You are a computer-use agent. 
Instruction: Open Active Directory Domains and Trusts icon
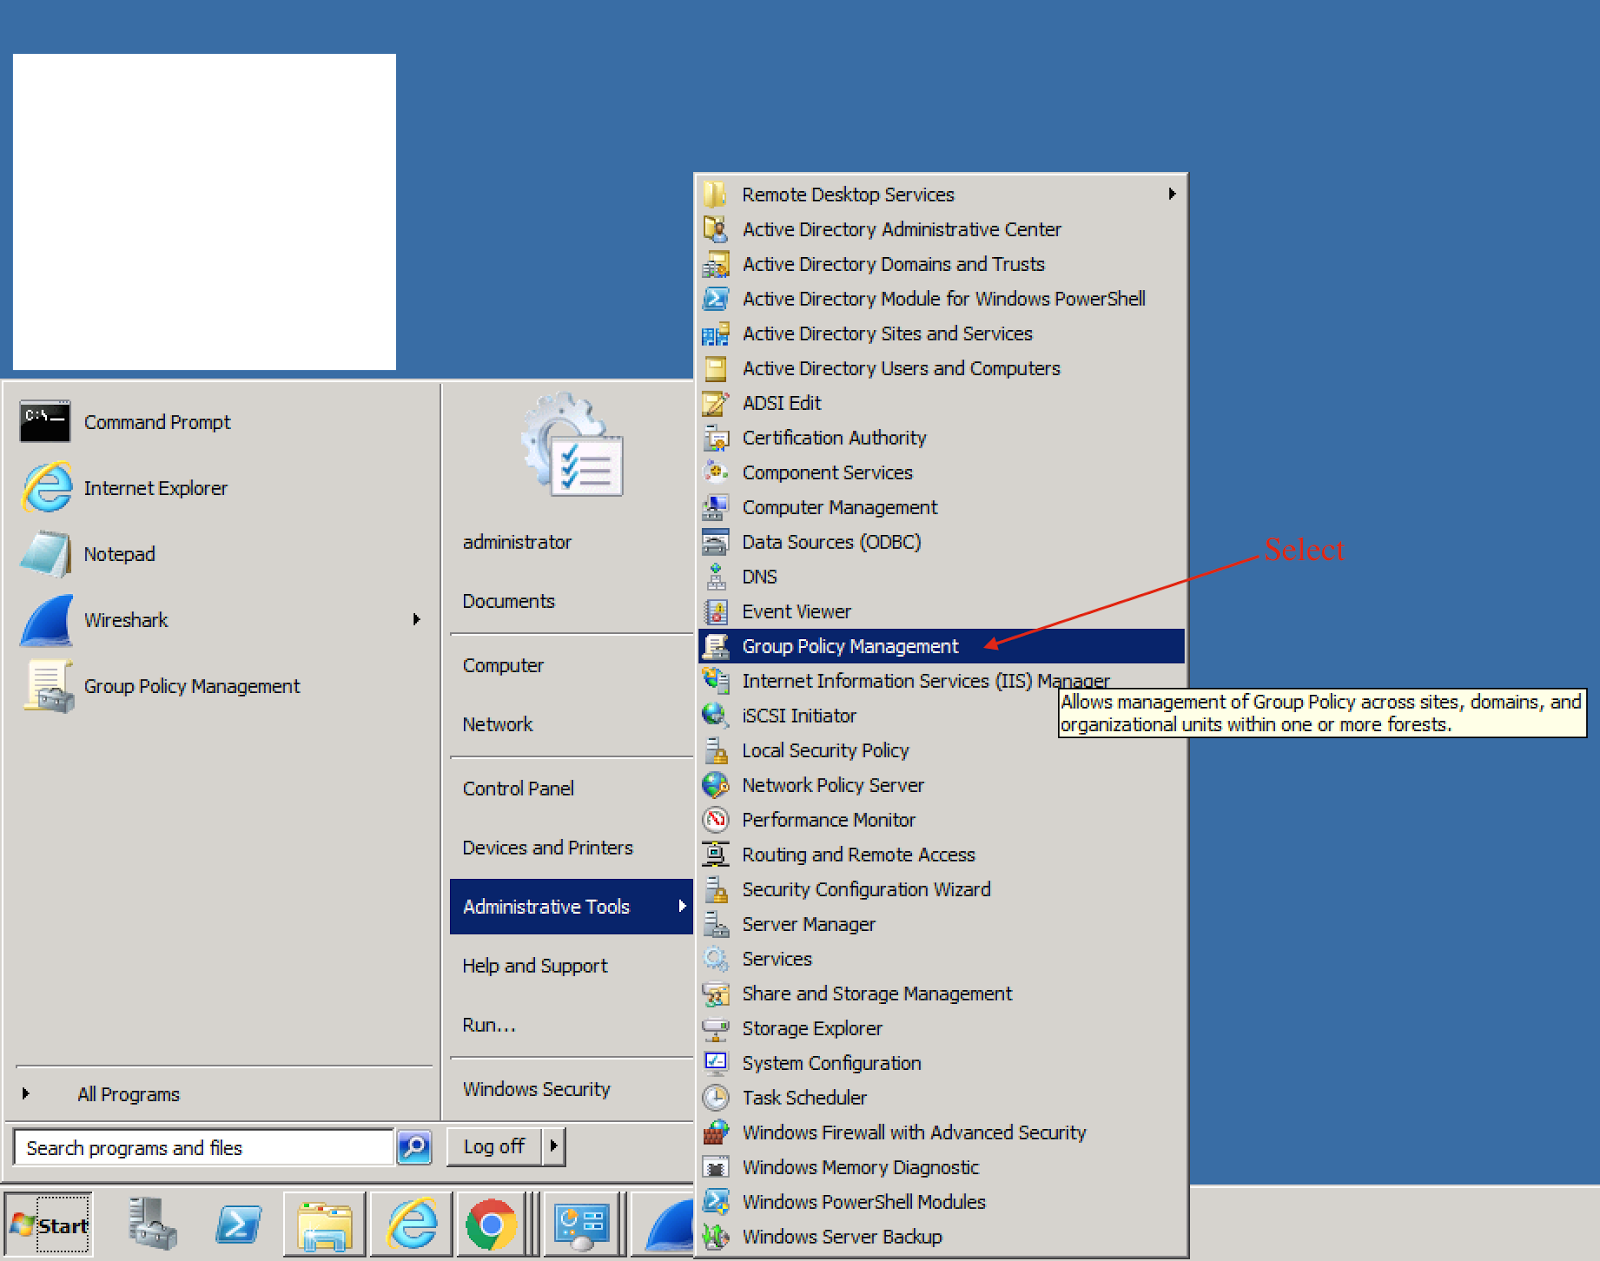(x=716, y=264)
